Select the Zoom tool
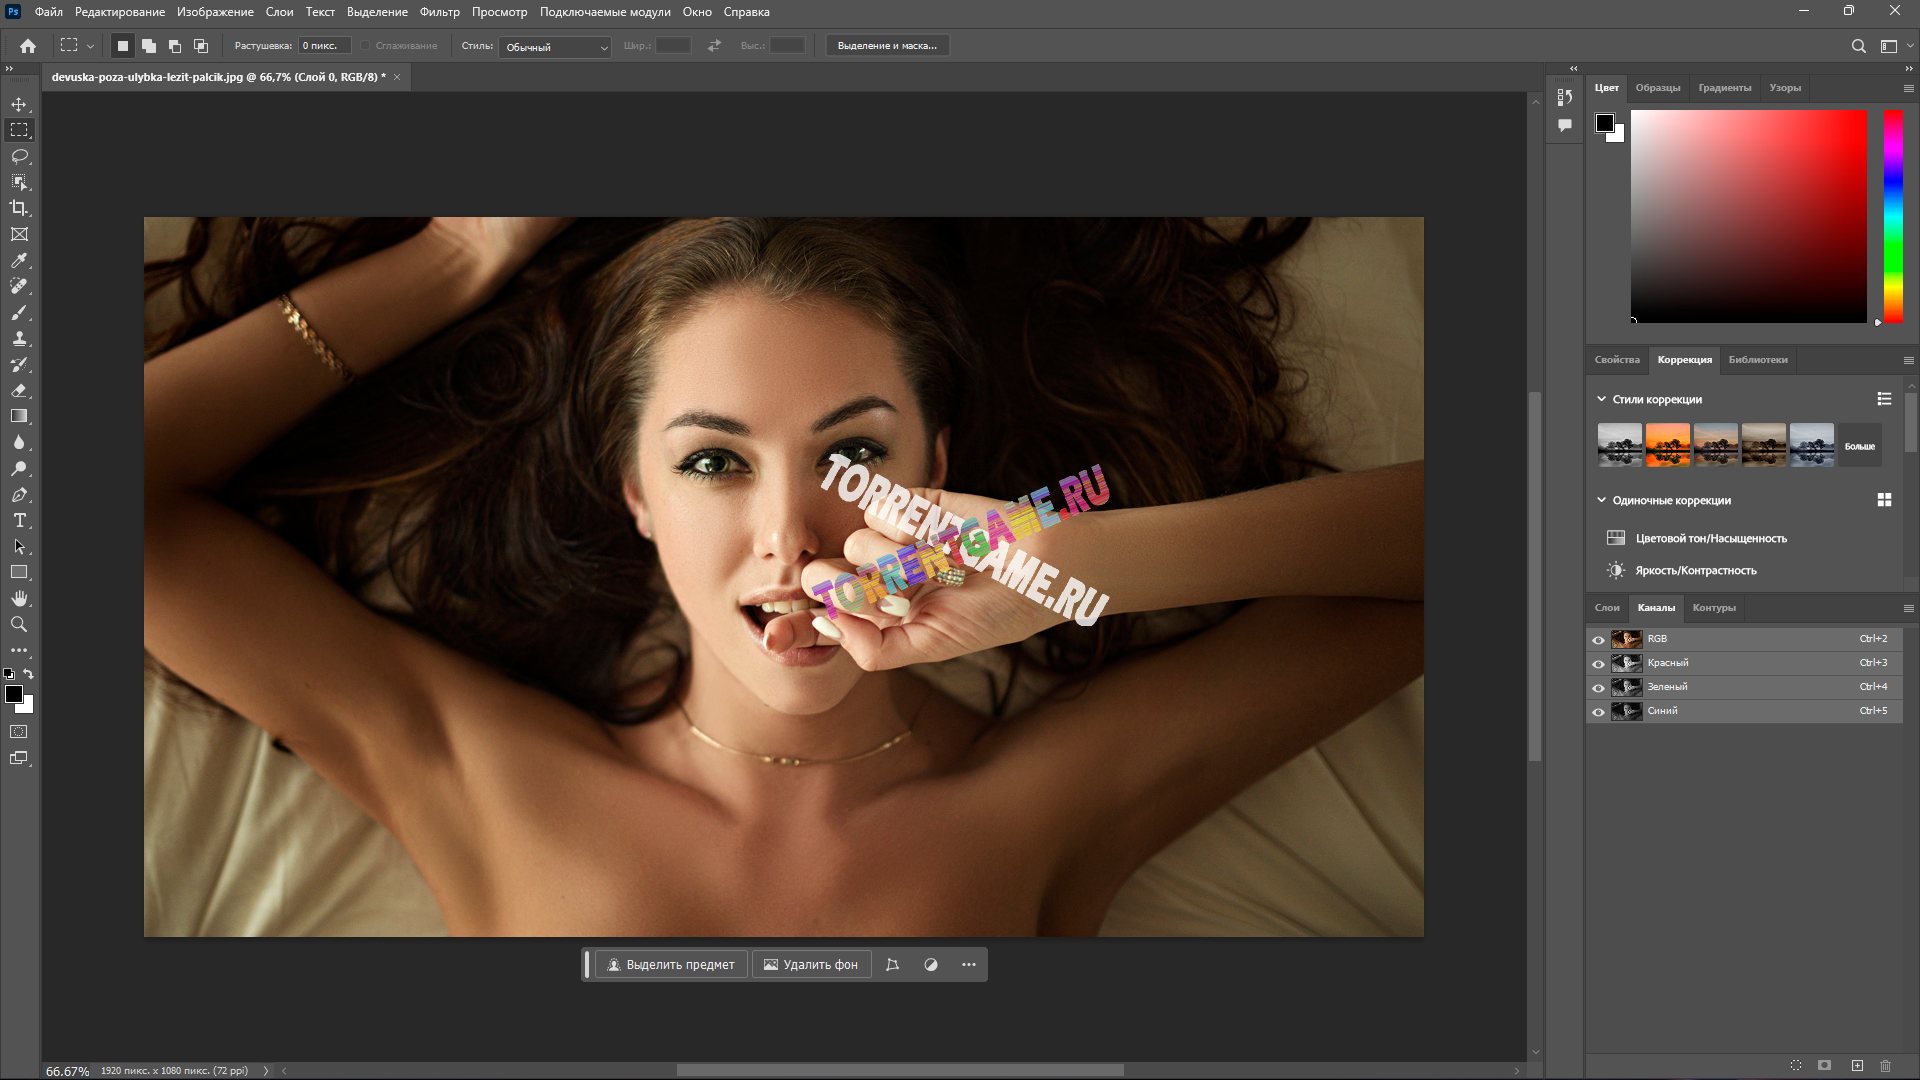The width and height of the screenshot is (1920, 1080). pos(19,624)
